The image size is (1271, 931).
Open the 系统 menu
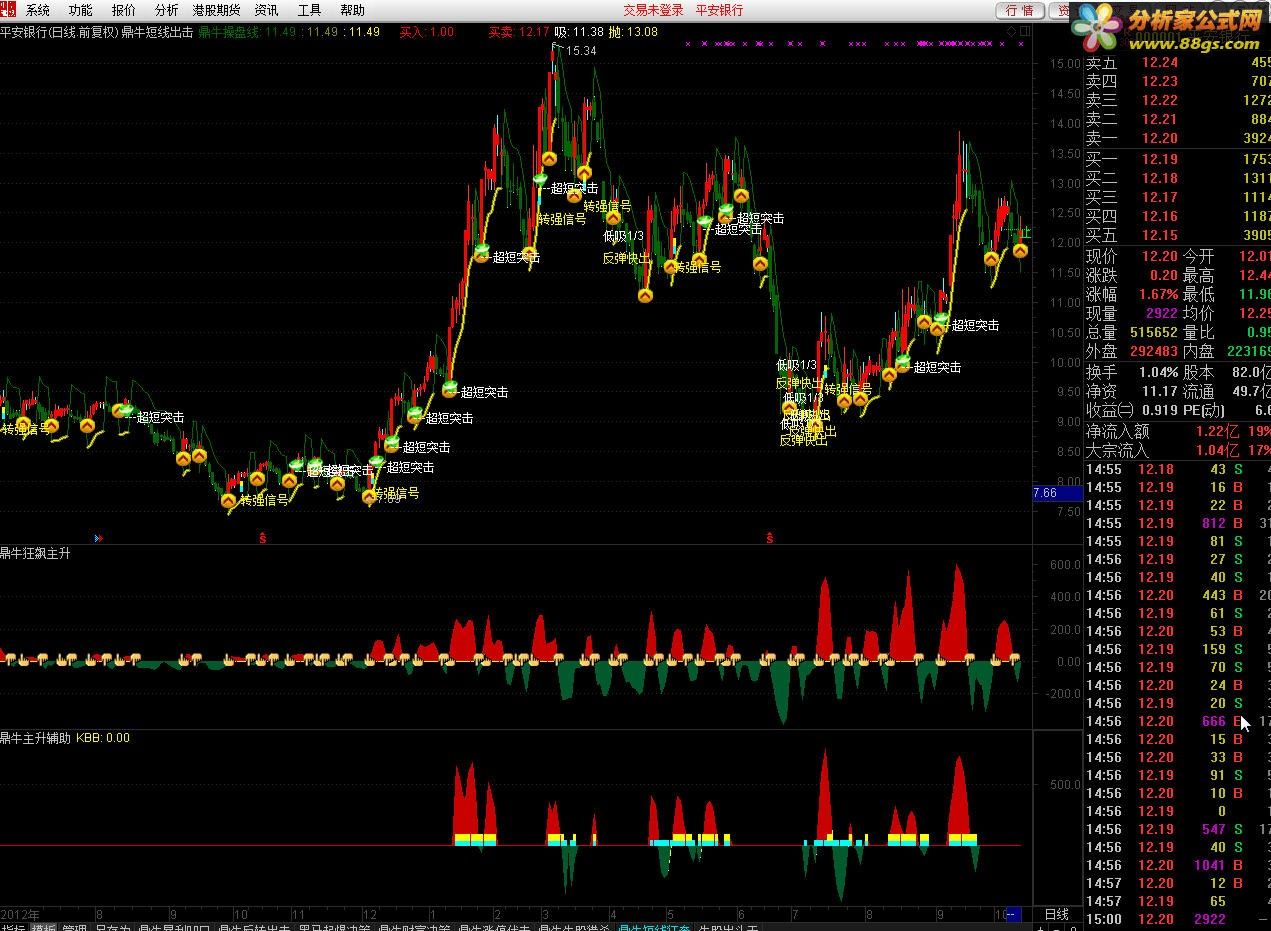(x=38, y=10)
